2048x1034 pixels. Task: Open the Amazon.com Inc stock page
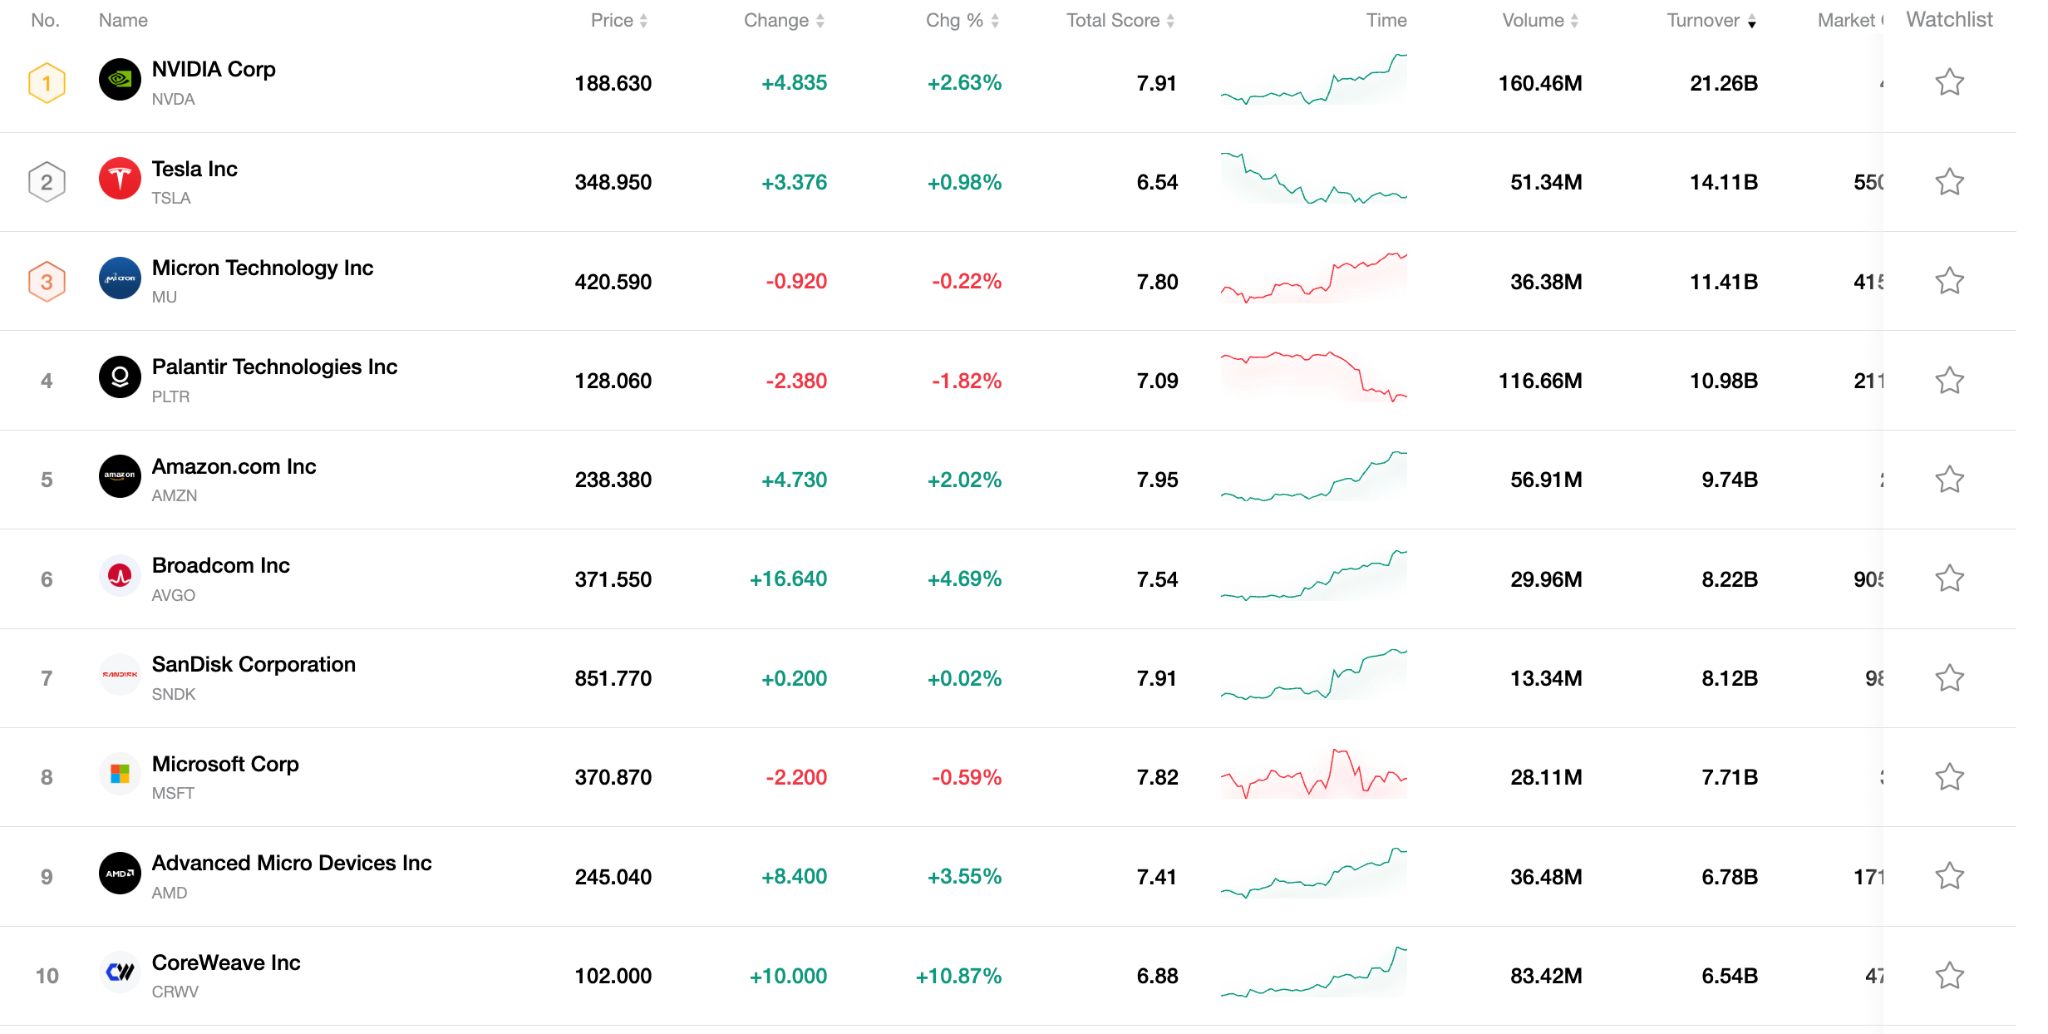[x=234, y=466]
